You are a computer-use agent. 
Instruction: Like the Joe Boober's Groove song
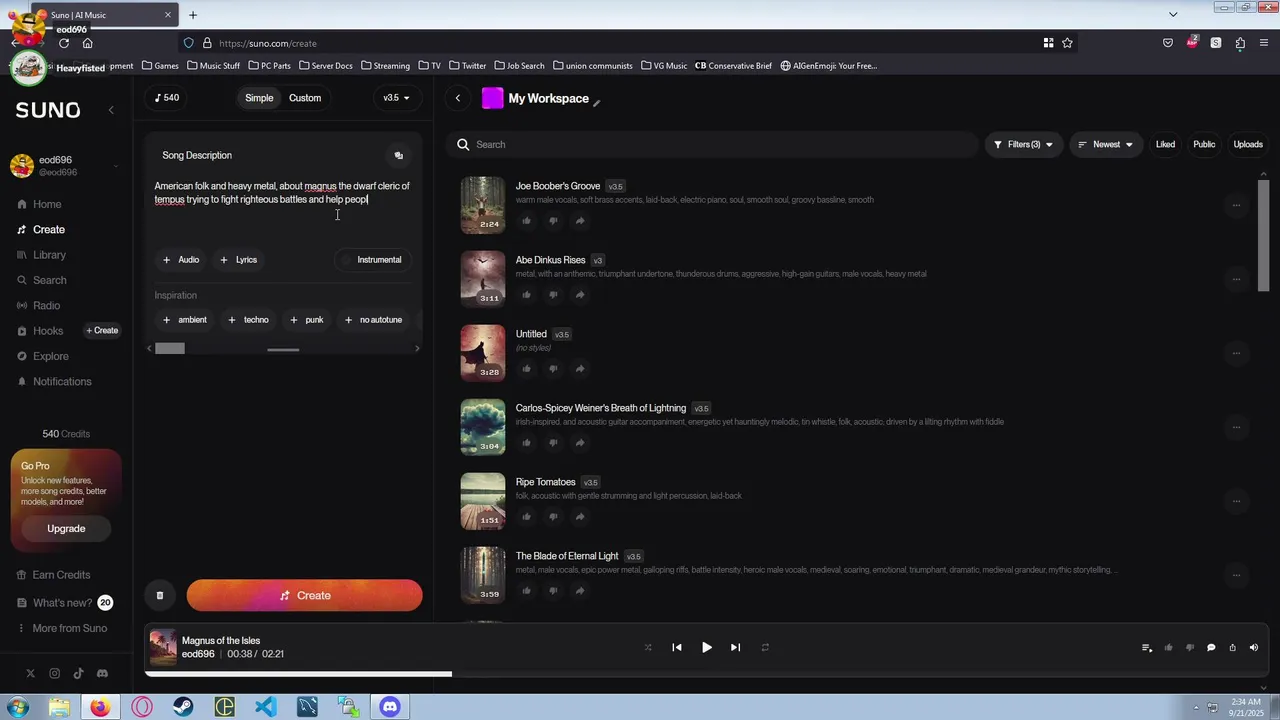pos(526,221)
